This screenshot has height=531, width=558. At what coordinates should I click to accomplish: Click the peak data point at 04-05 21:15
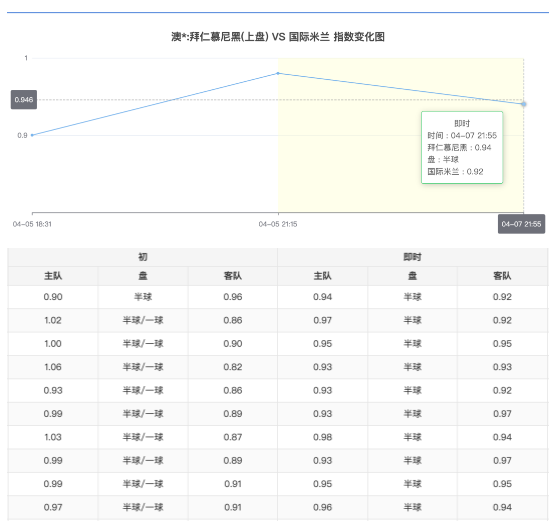(x=278, y=73)
